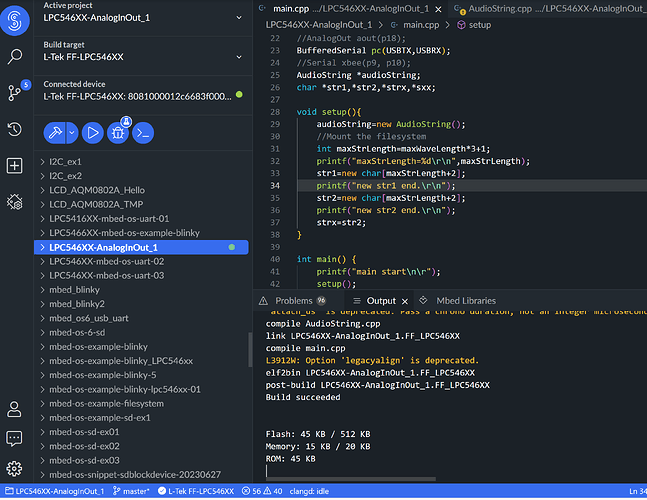
Task: Click status bar project LPC546XX-AnalogInOut_1
Action: tap(54, 492)
